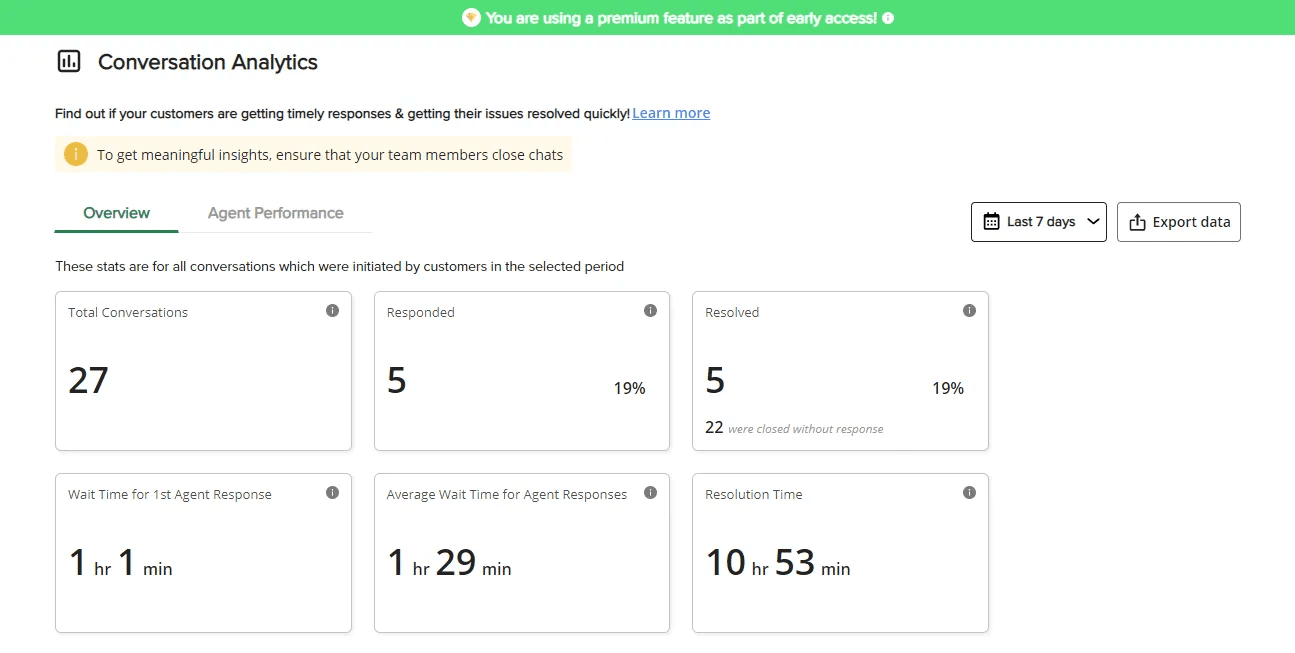The image size is (1295, 653).
Task: Select the Total Conversations stat card
Action: coord(203,370)
